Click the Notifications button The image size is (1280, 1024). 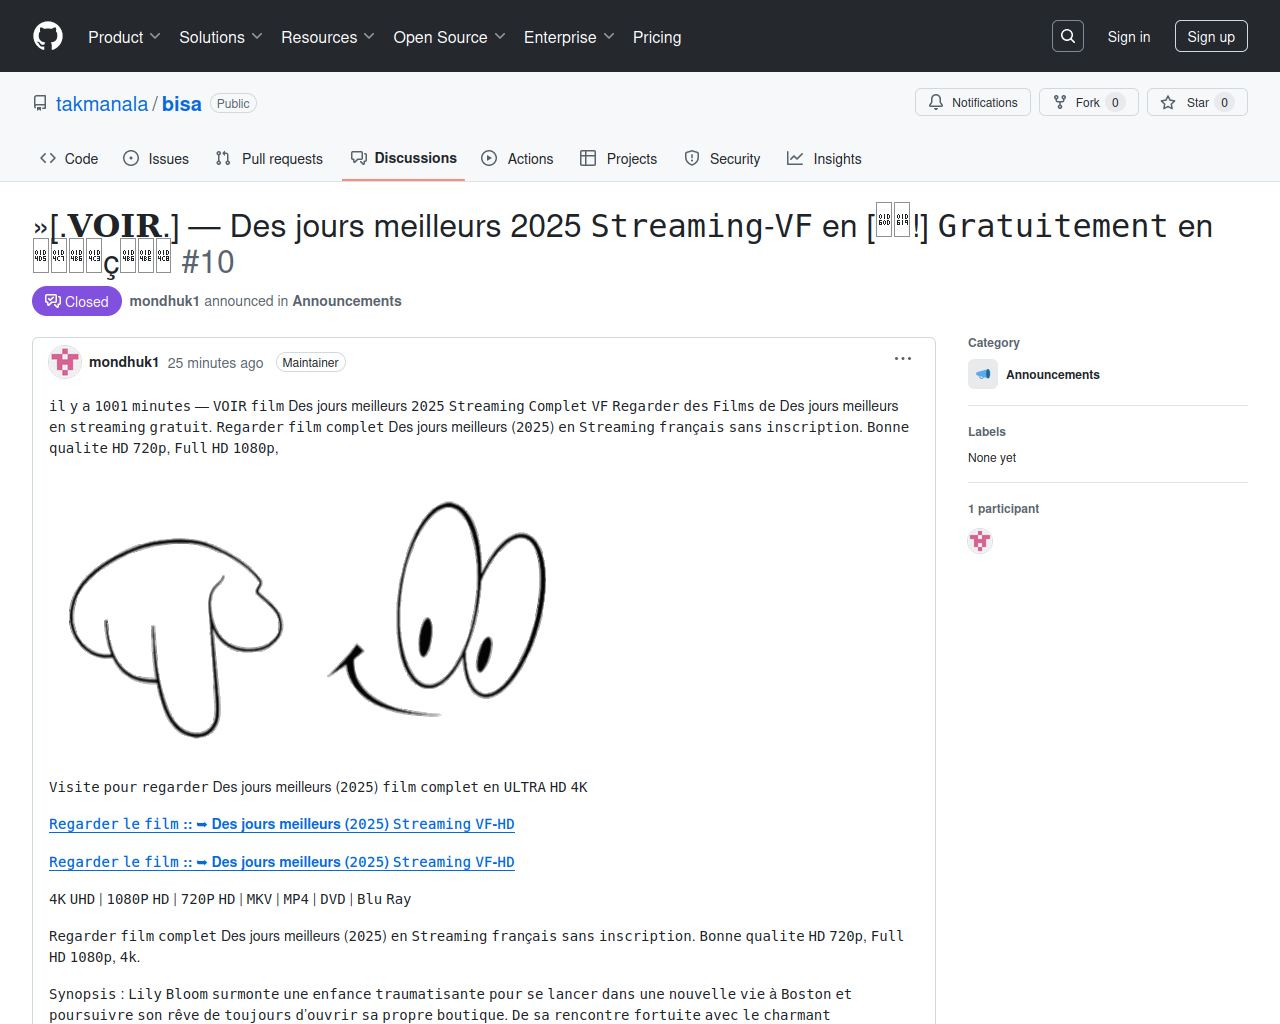click(973, 102)
